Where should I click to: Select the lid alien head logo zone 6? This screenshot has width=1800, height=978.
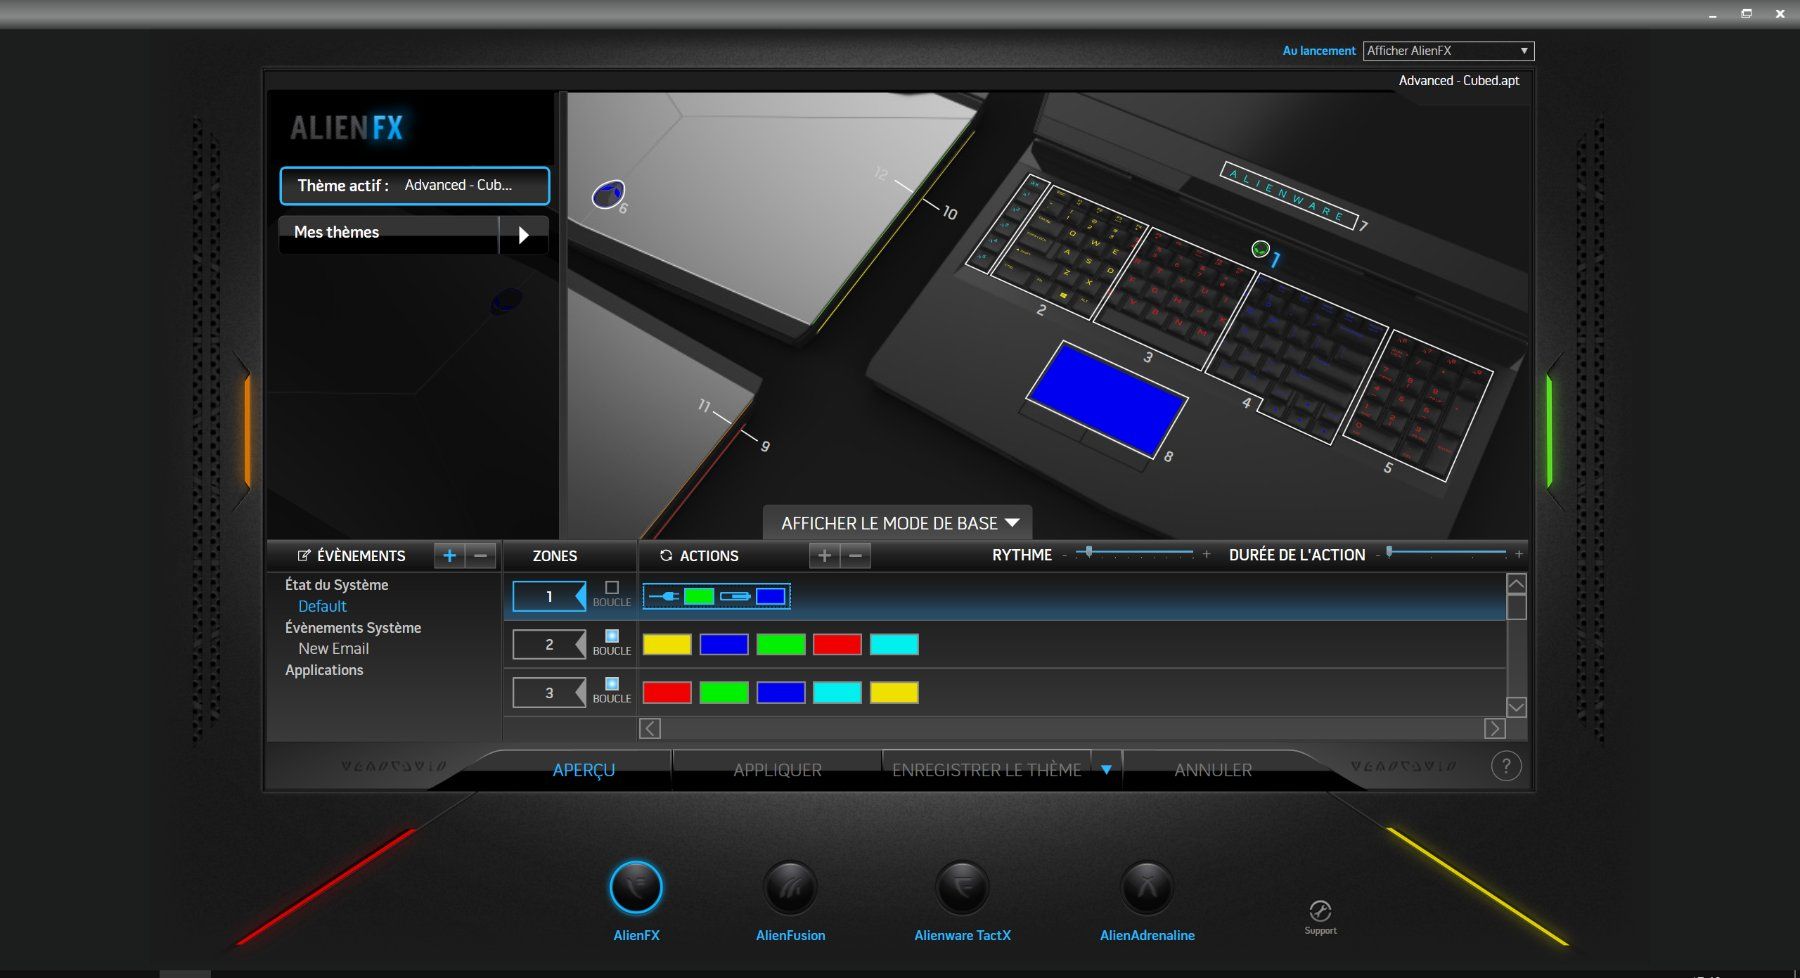[607, 194]
